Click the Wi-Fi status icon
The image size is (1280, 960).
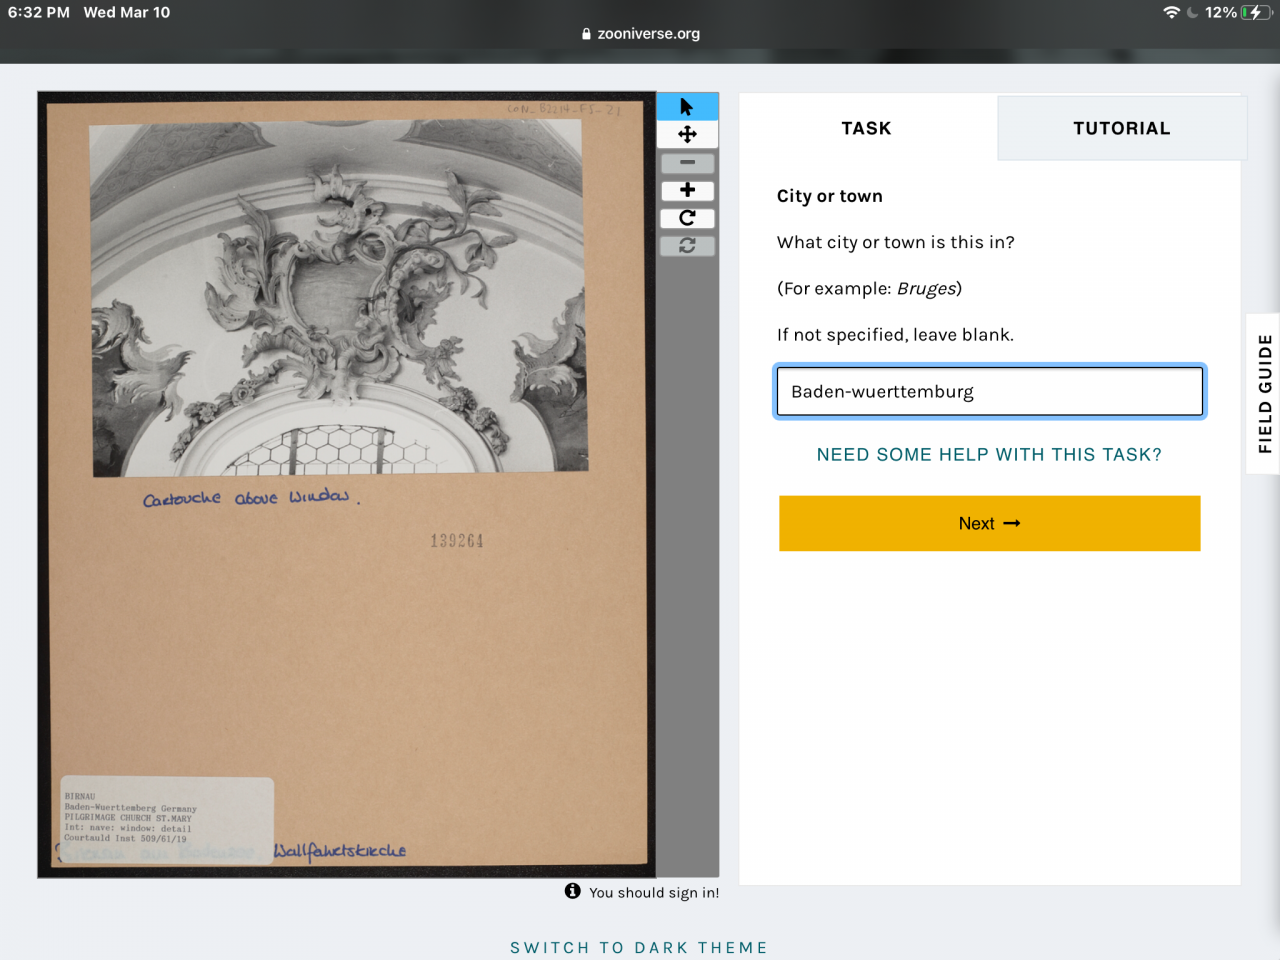click(1171, 12)
